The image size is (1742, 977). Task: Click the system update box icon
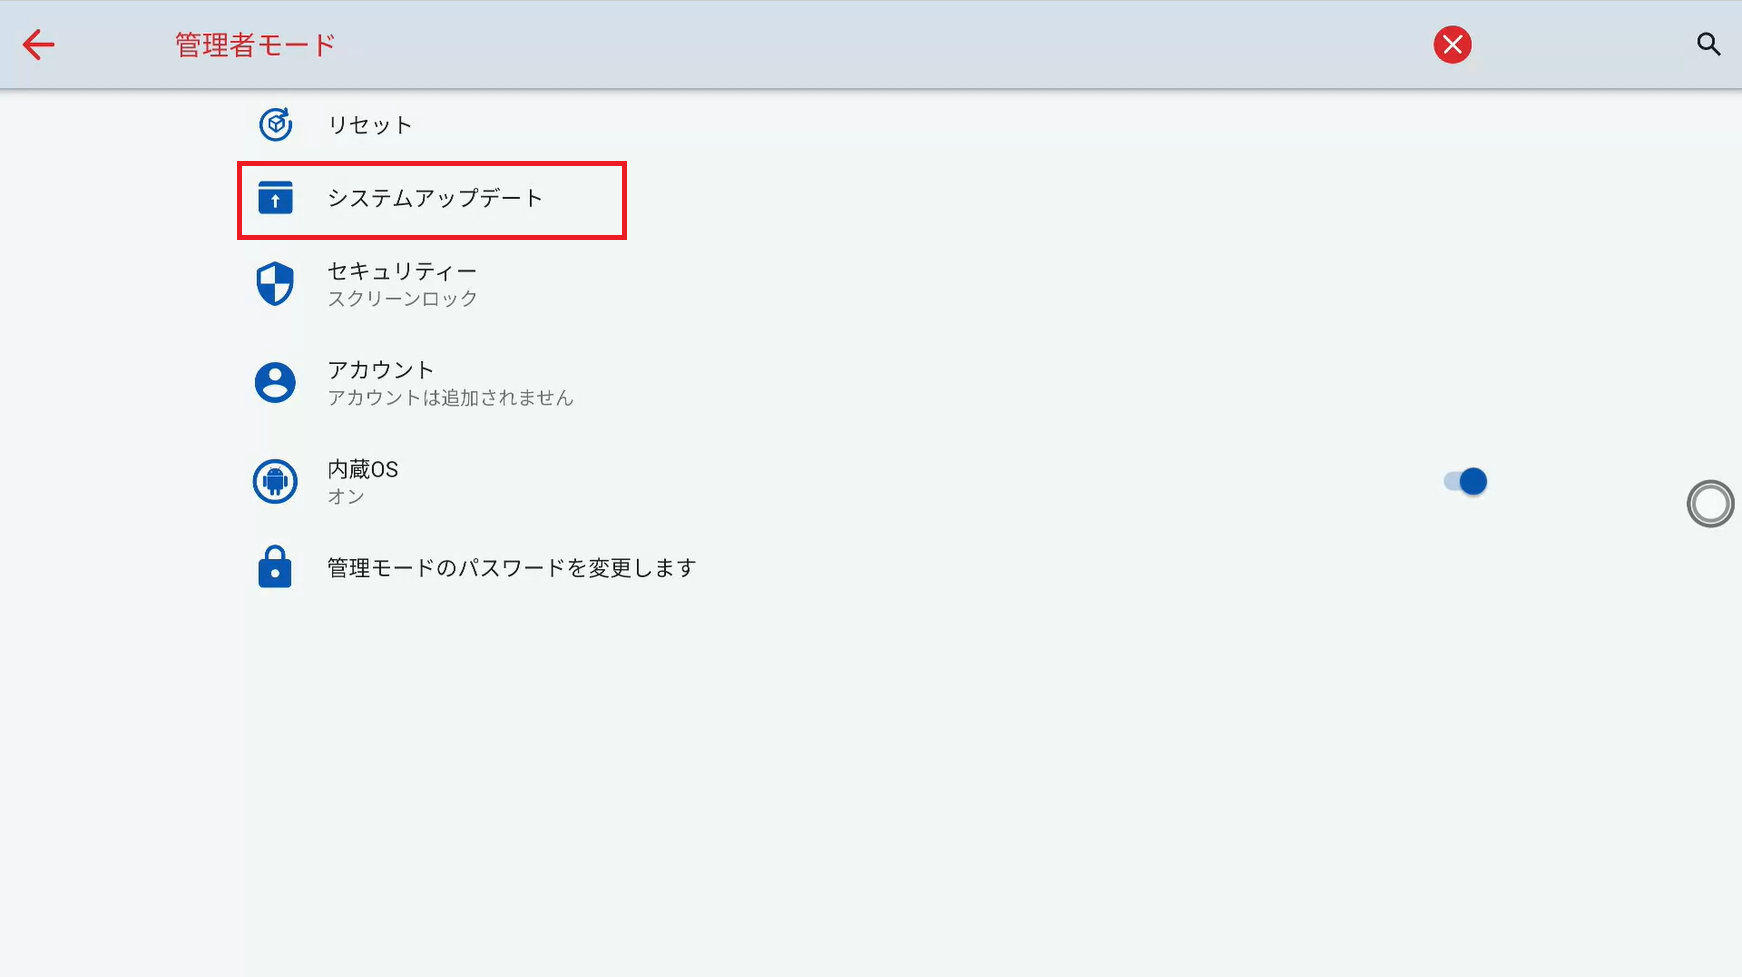(x=275, y=198)
